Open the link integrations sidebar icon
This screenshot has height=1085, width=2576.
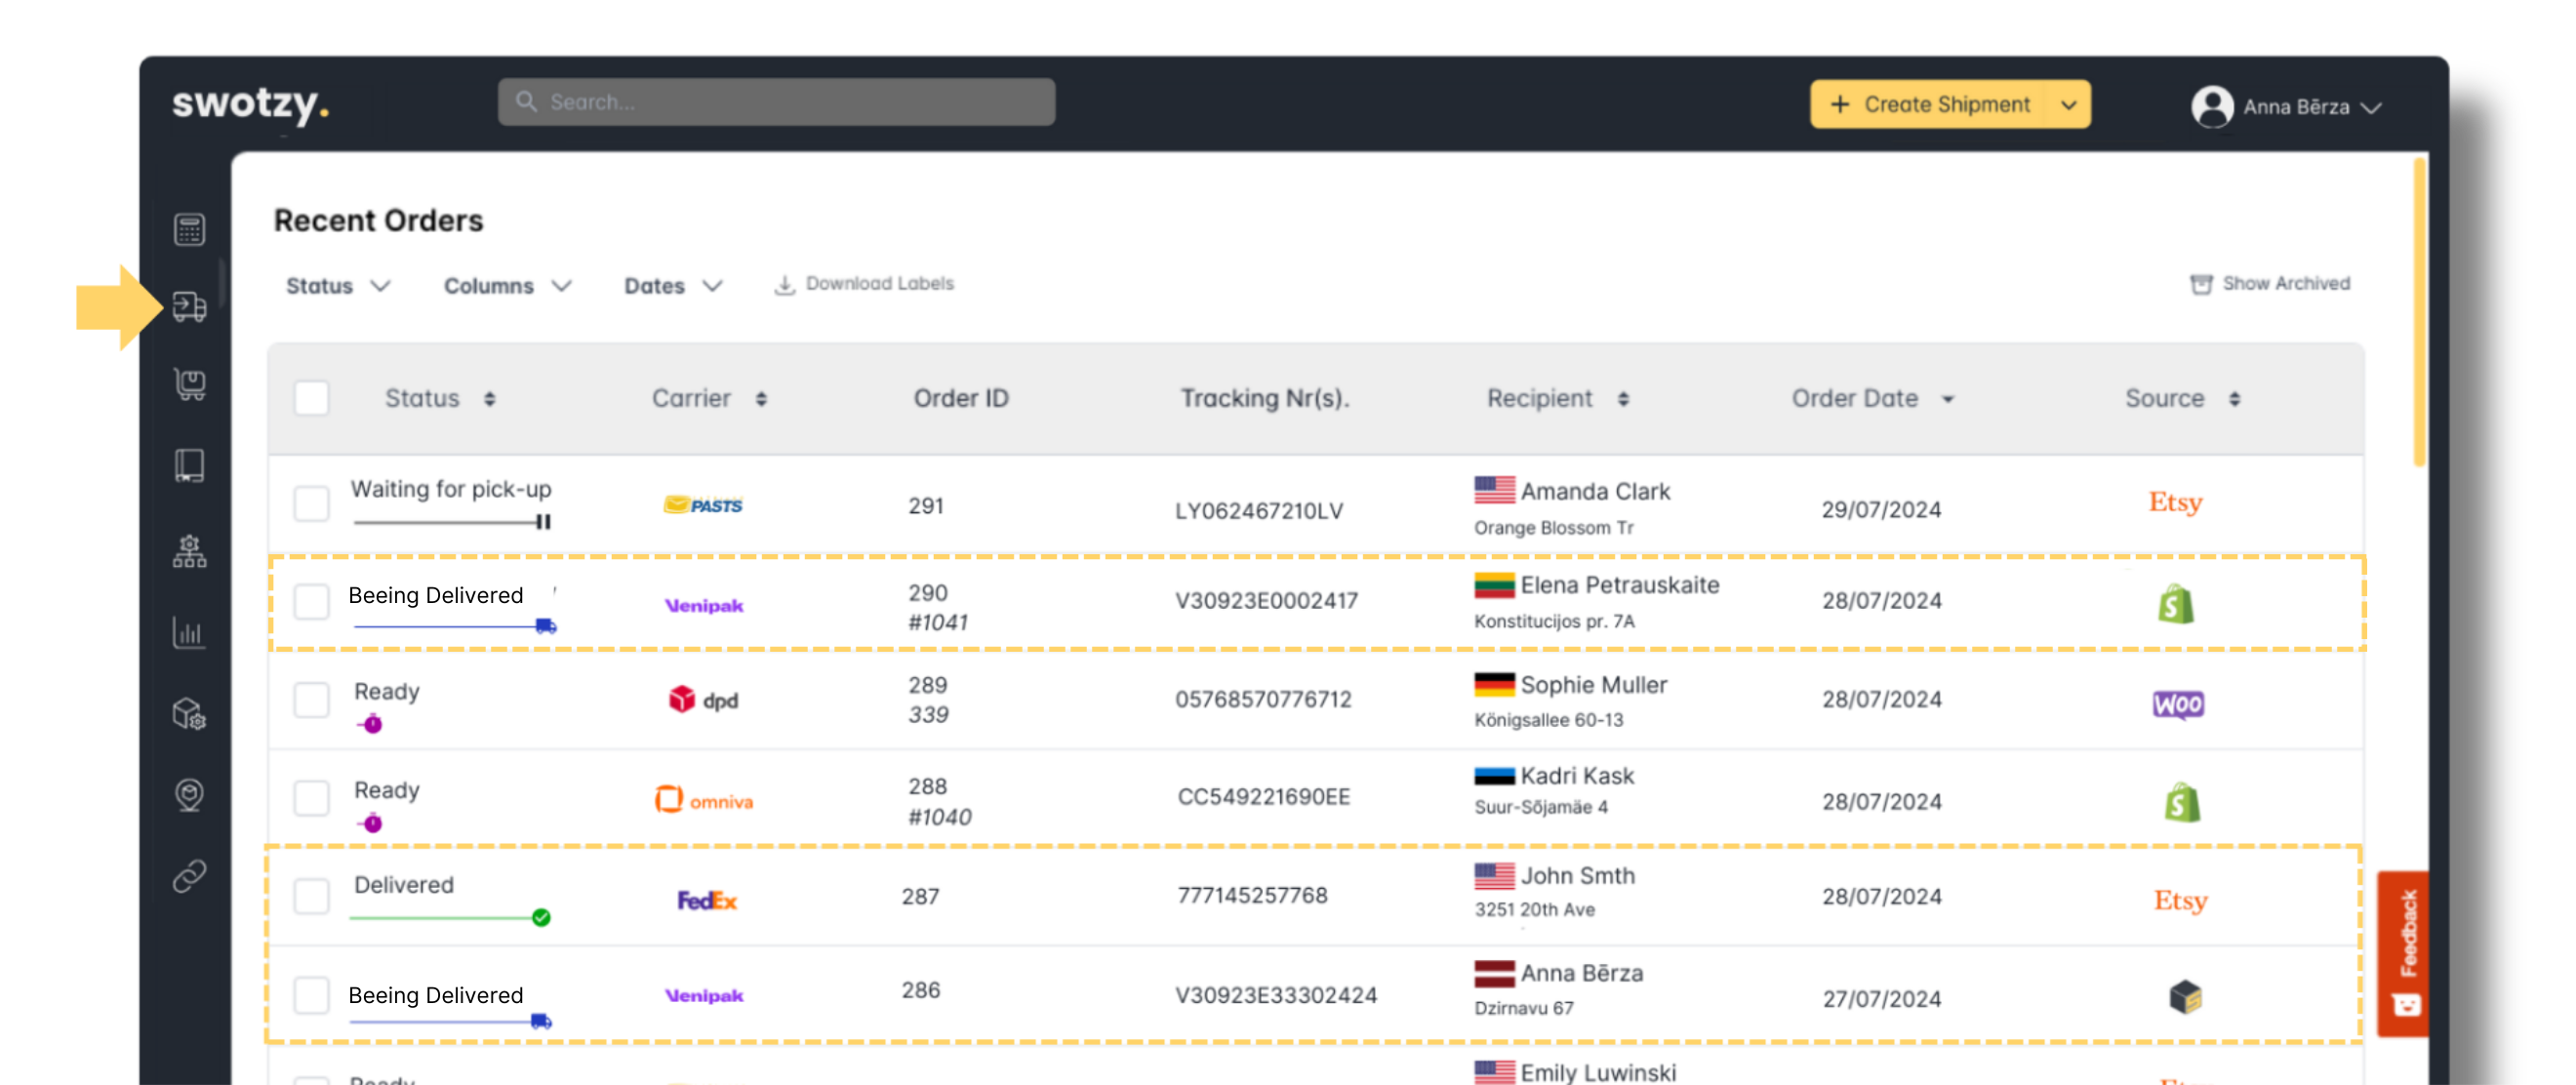(x=189, y=876)
